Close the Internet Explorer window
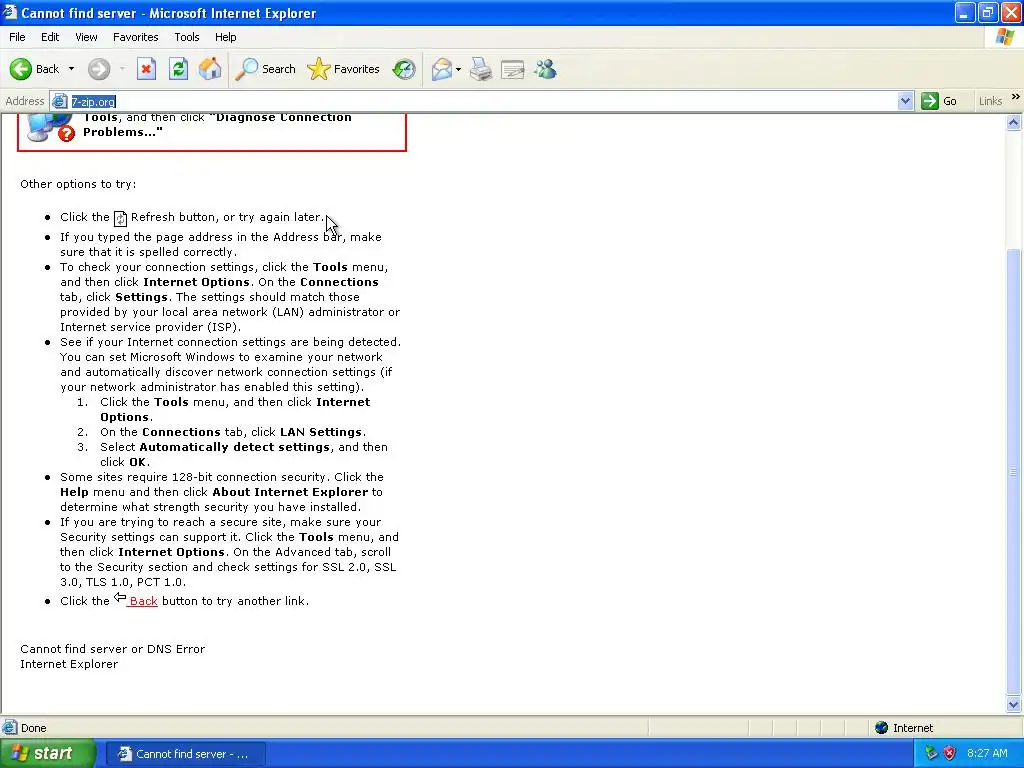The image size is (1024, 768). click(x=1012, y=12)
